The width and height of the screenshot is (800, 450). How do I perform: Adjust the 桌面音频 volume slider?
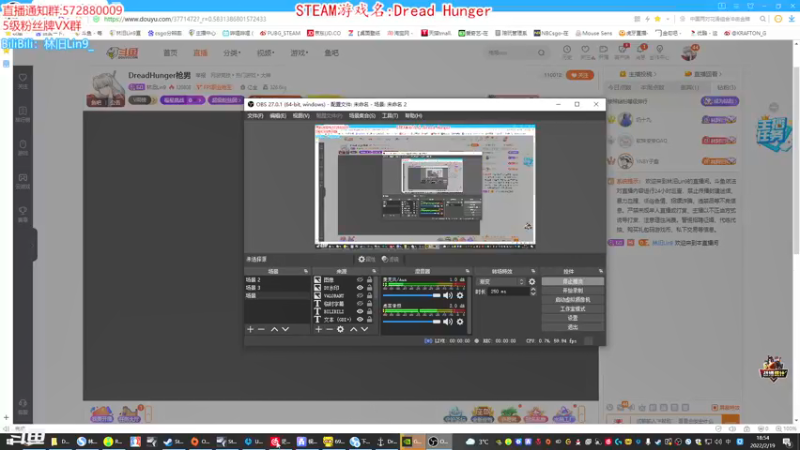[412, 322]
